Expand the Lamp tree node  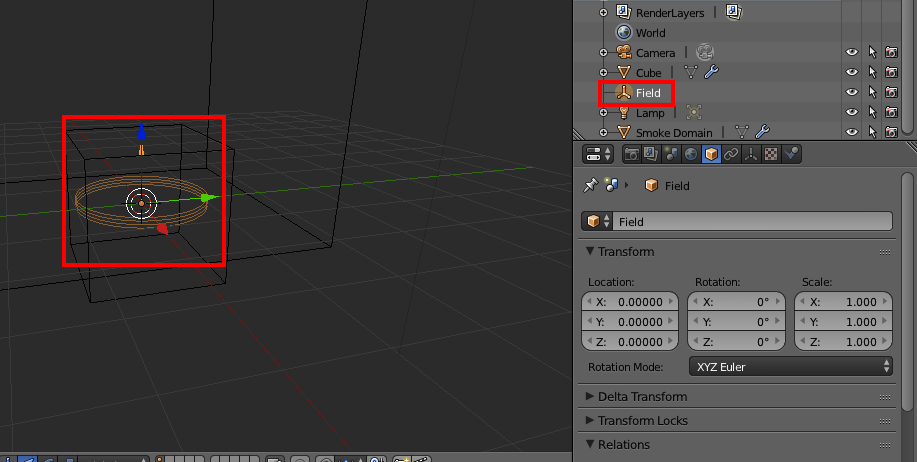(604, 112)
